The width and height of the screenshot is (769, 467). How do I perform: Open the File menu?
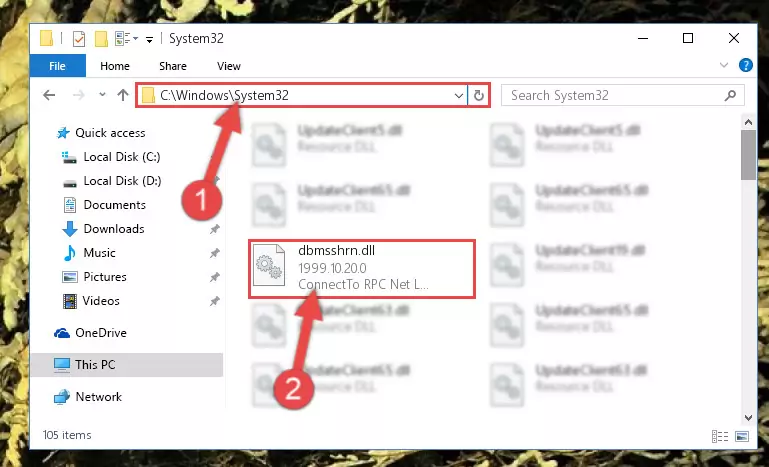point(57,66)
